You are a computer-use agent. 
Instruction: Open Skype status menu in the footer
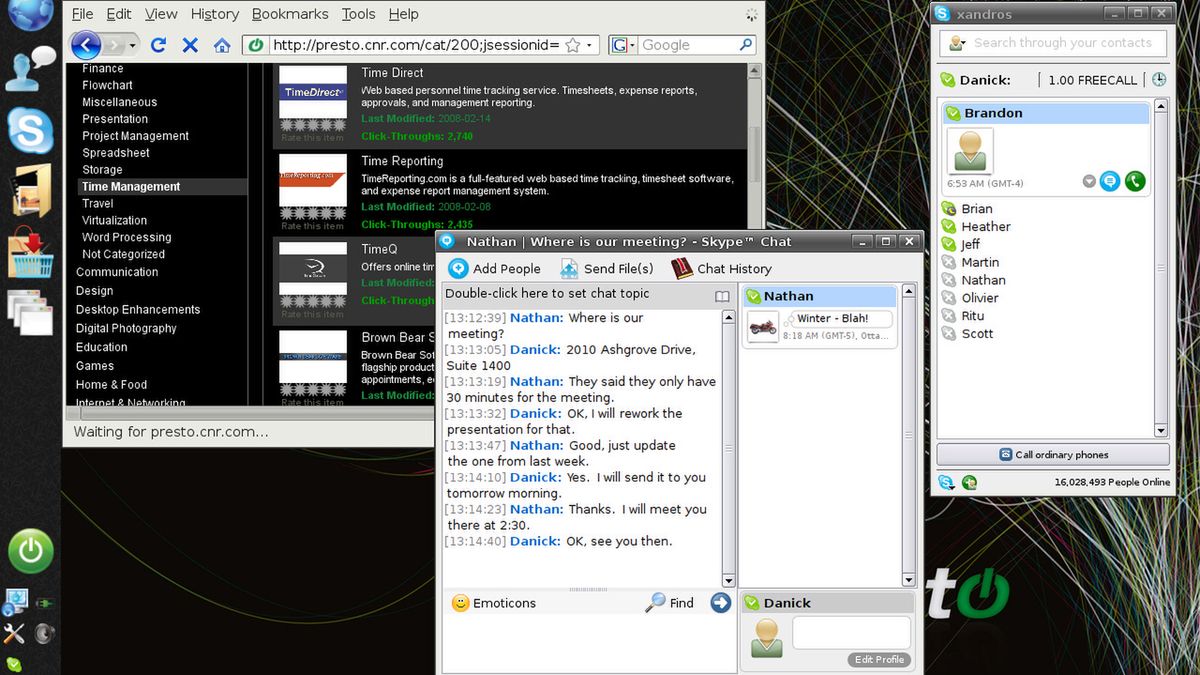946,482
